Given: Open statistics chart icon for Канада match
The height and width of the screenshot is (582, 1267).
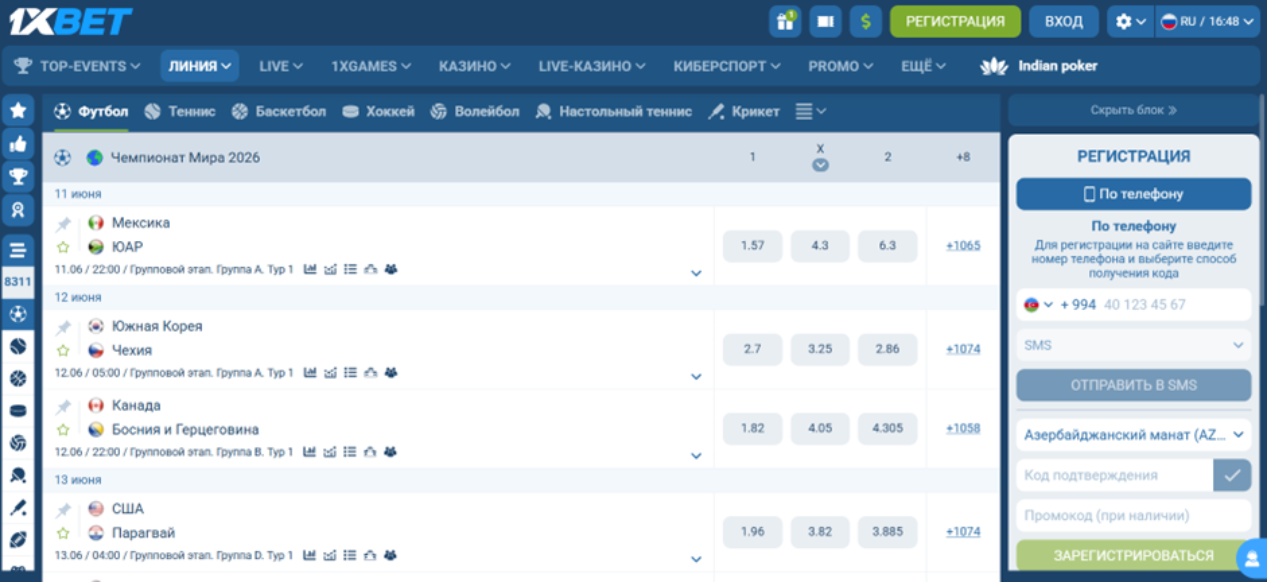Looking at the screenshot, I should (x=310, y=452).
